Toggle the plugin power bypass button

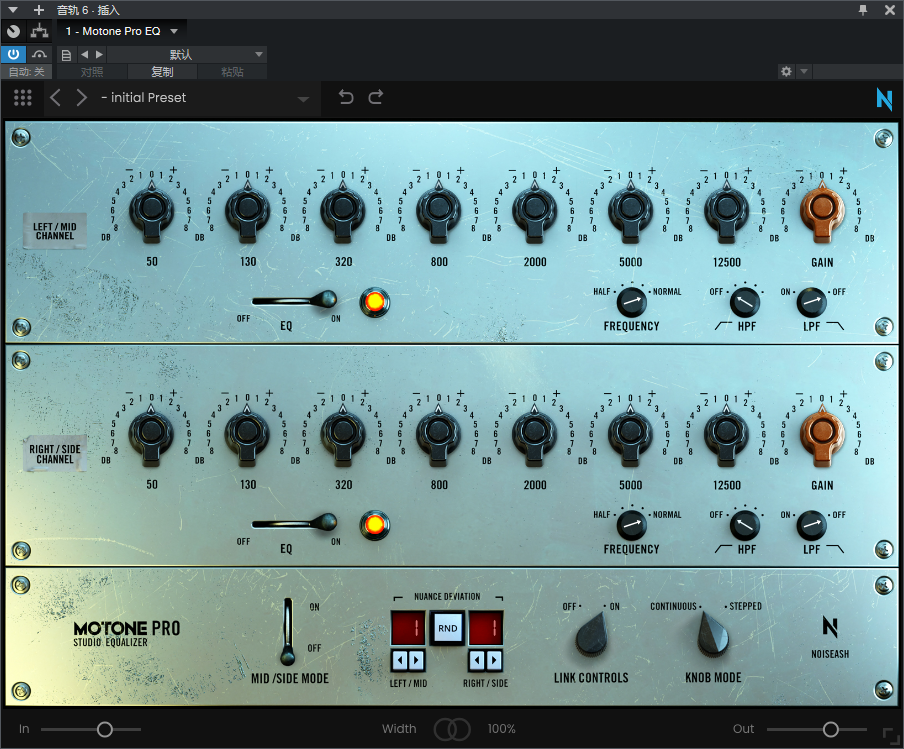[x=13, y=54]
